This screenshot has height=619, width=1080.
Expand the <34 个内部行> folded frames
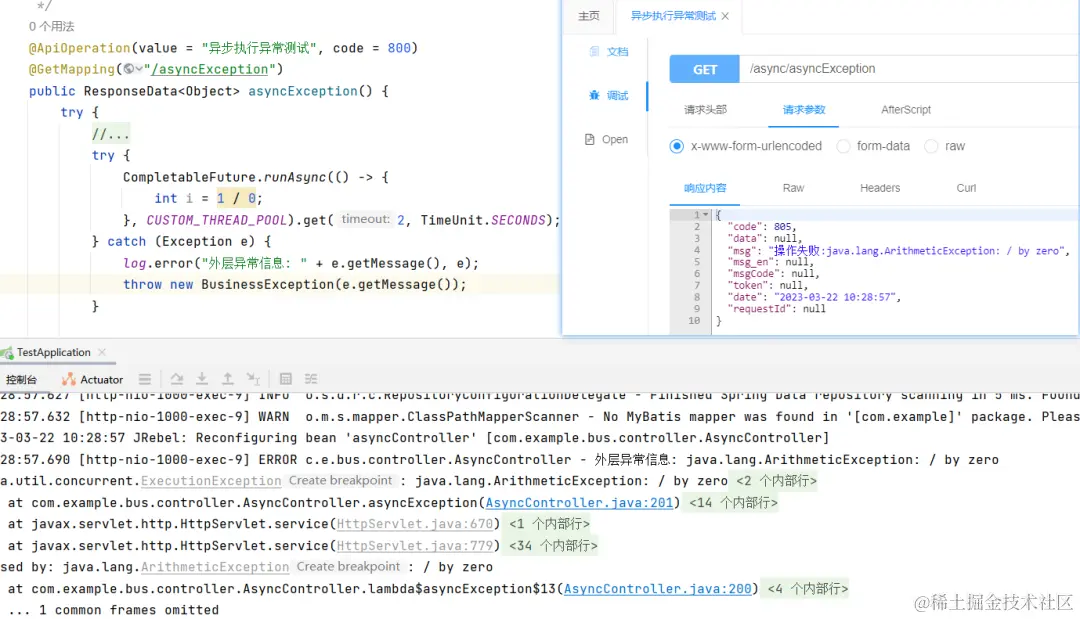553,546
